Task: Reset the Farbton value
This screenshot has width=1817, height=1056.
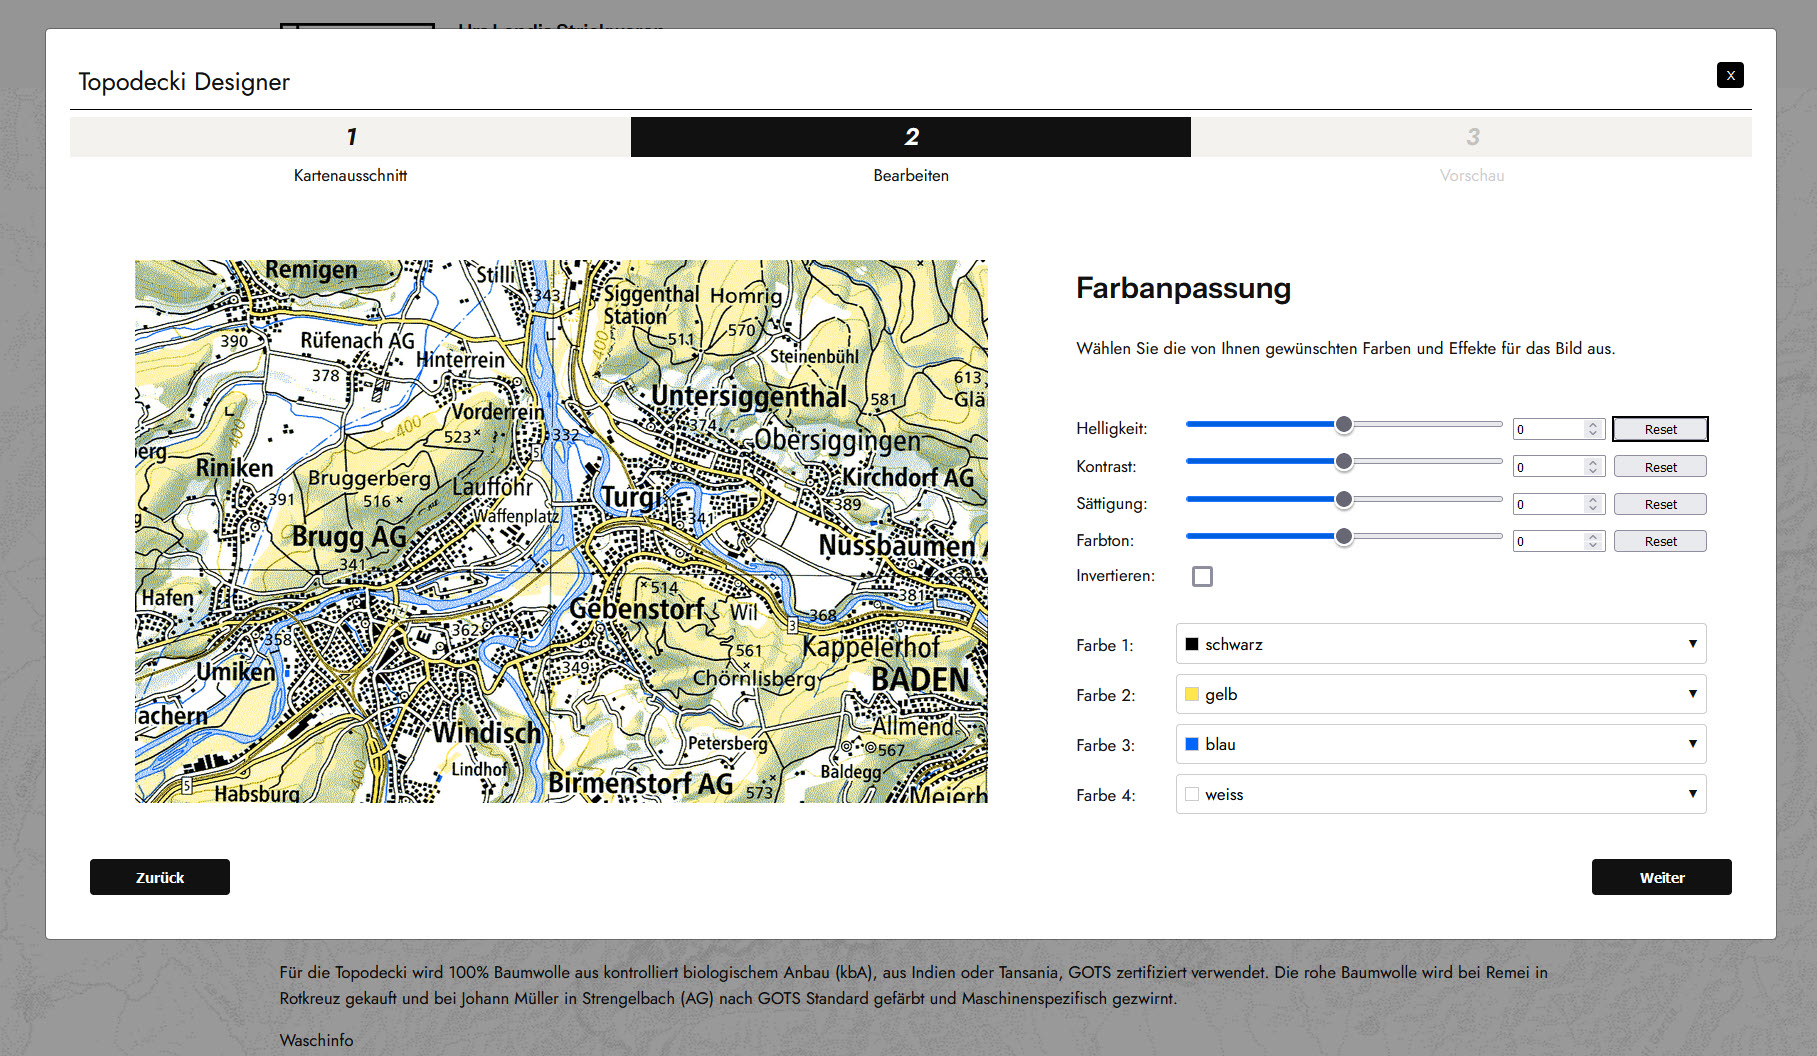Action: 1660,541
